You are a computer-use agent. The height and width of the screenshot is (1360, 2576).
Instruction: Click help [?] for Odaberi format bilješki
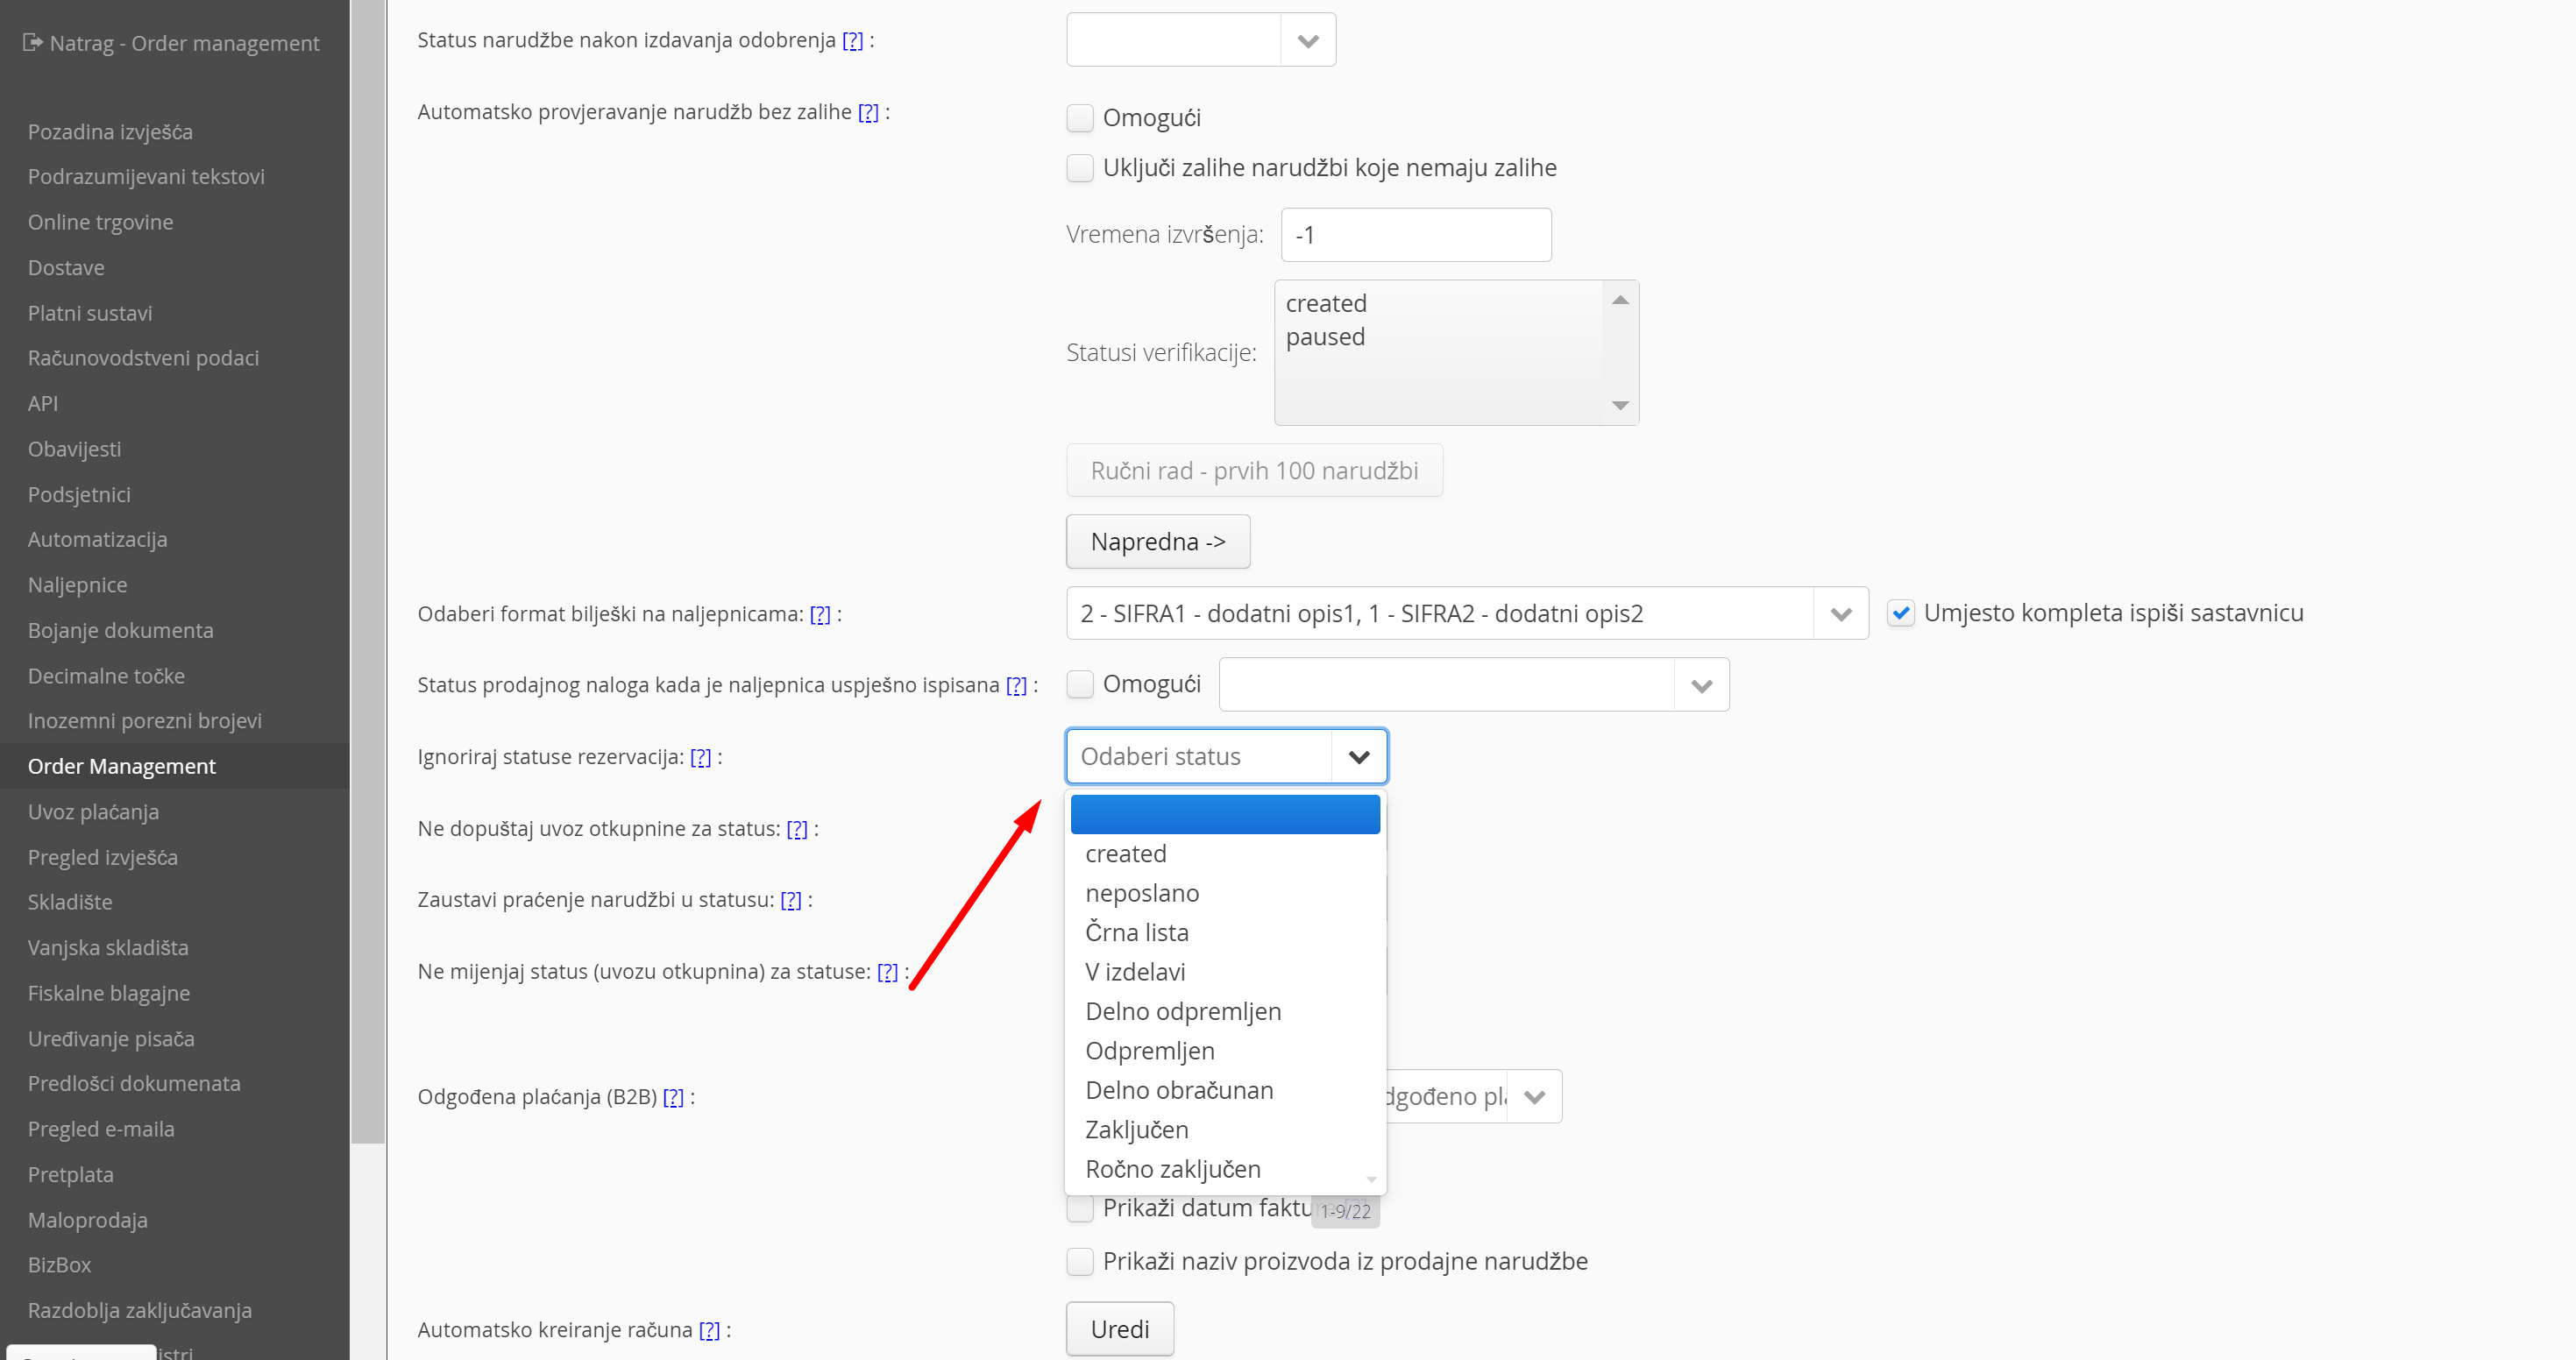coord(819,614)
